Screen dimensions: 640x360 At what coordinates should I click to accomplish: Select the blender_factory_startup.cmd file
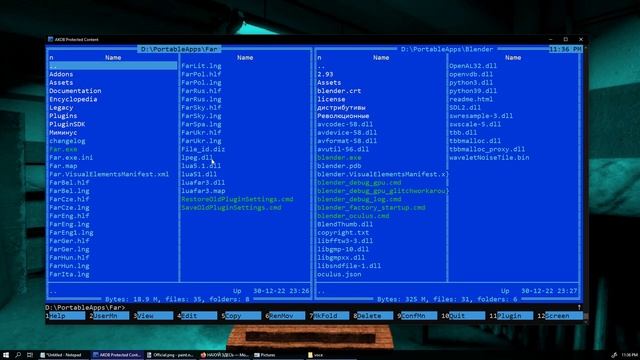coord(371,208)
